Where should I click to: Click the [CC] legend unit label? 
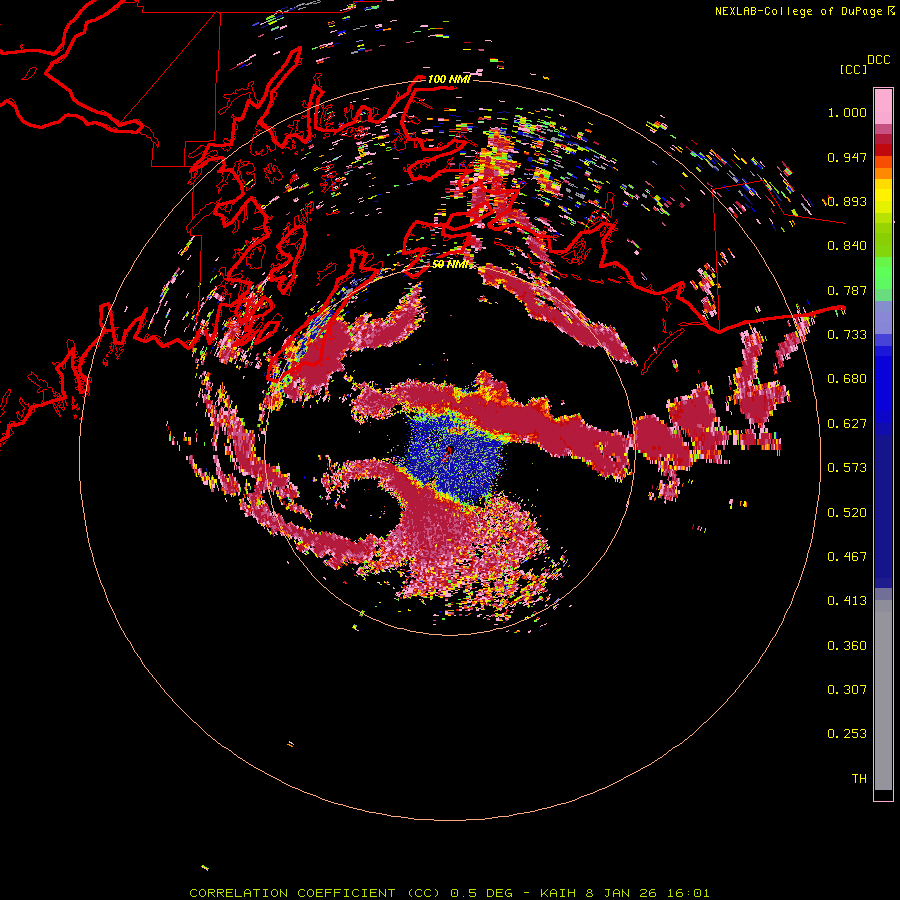[x=853, y=69]
